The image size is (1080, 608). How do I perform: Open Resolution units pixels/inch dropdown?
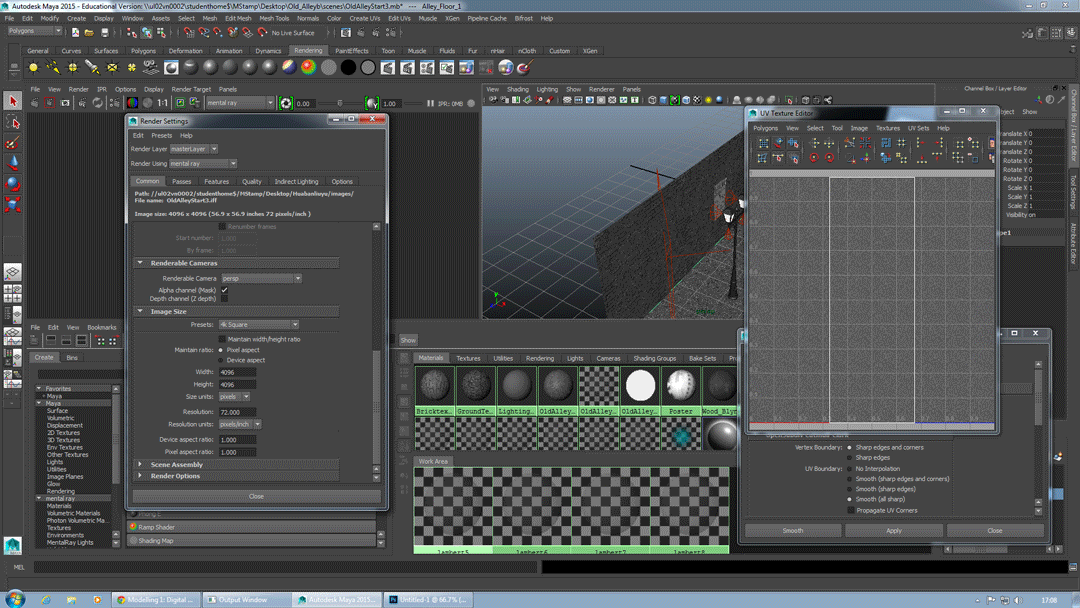[x=240, y=424]
